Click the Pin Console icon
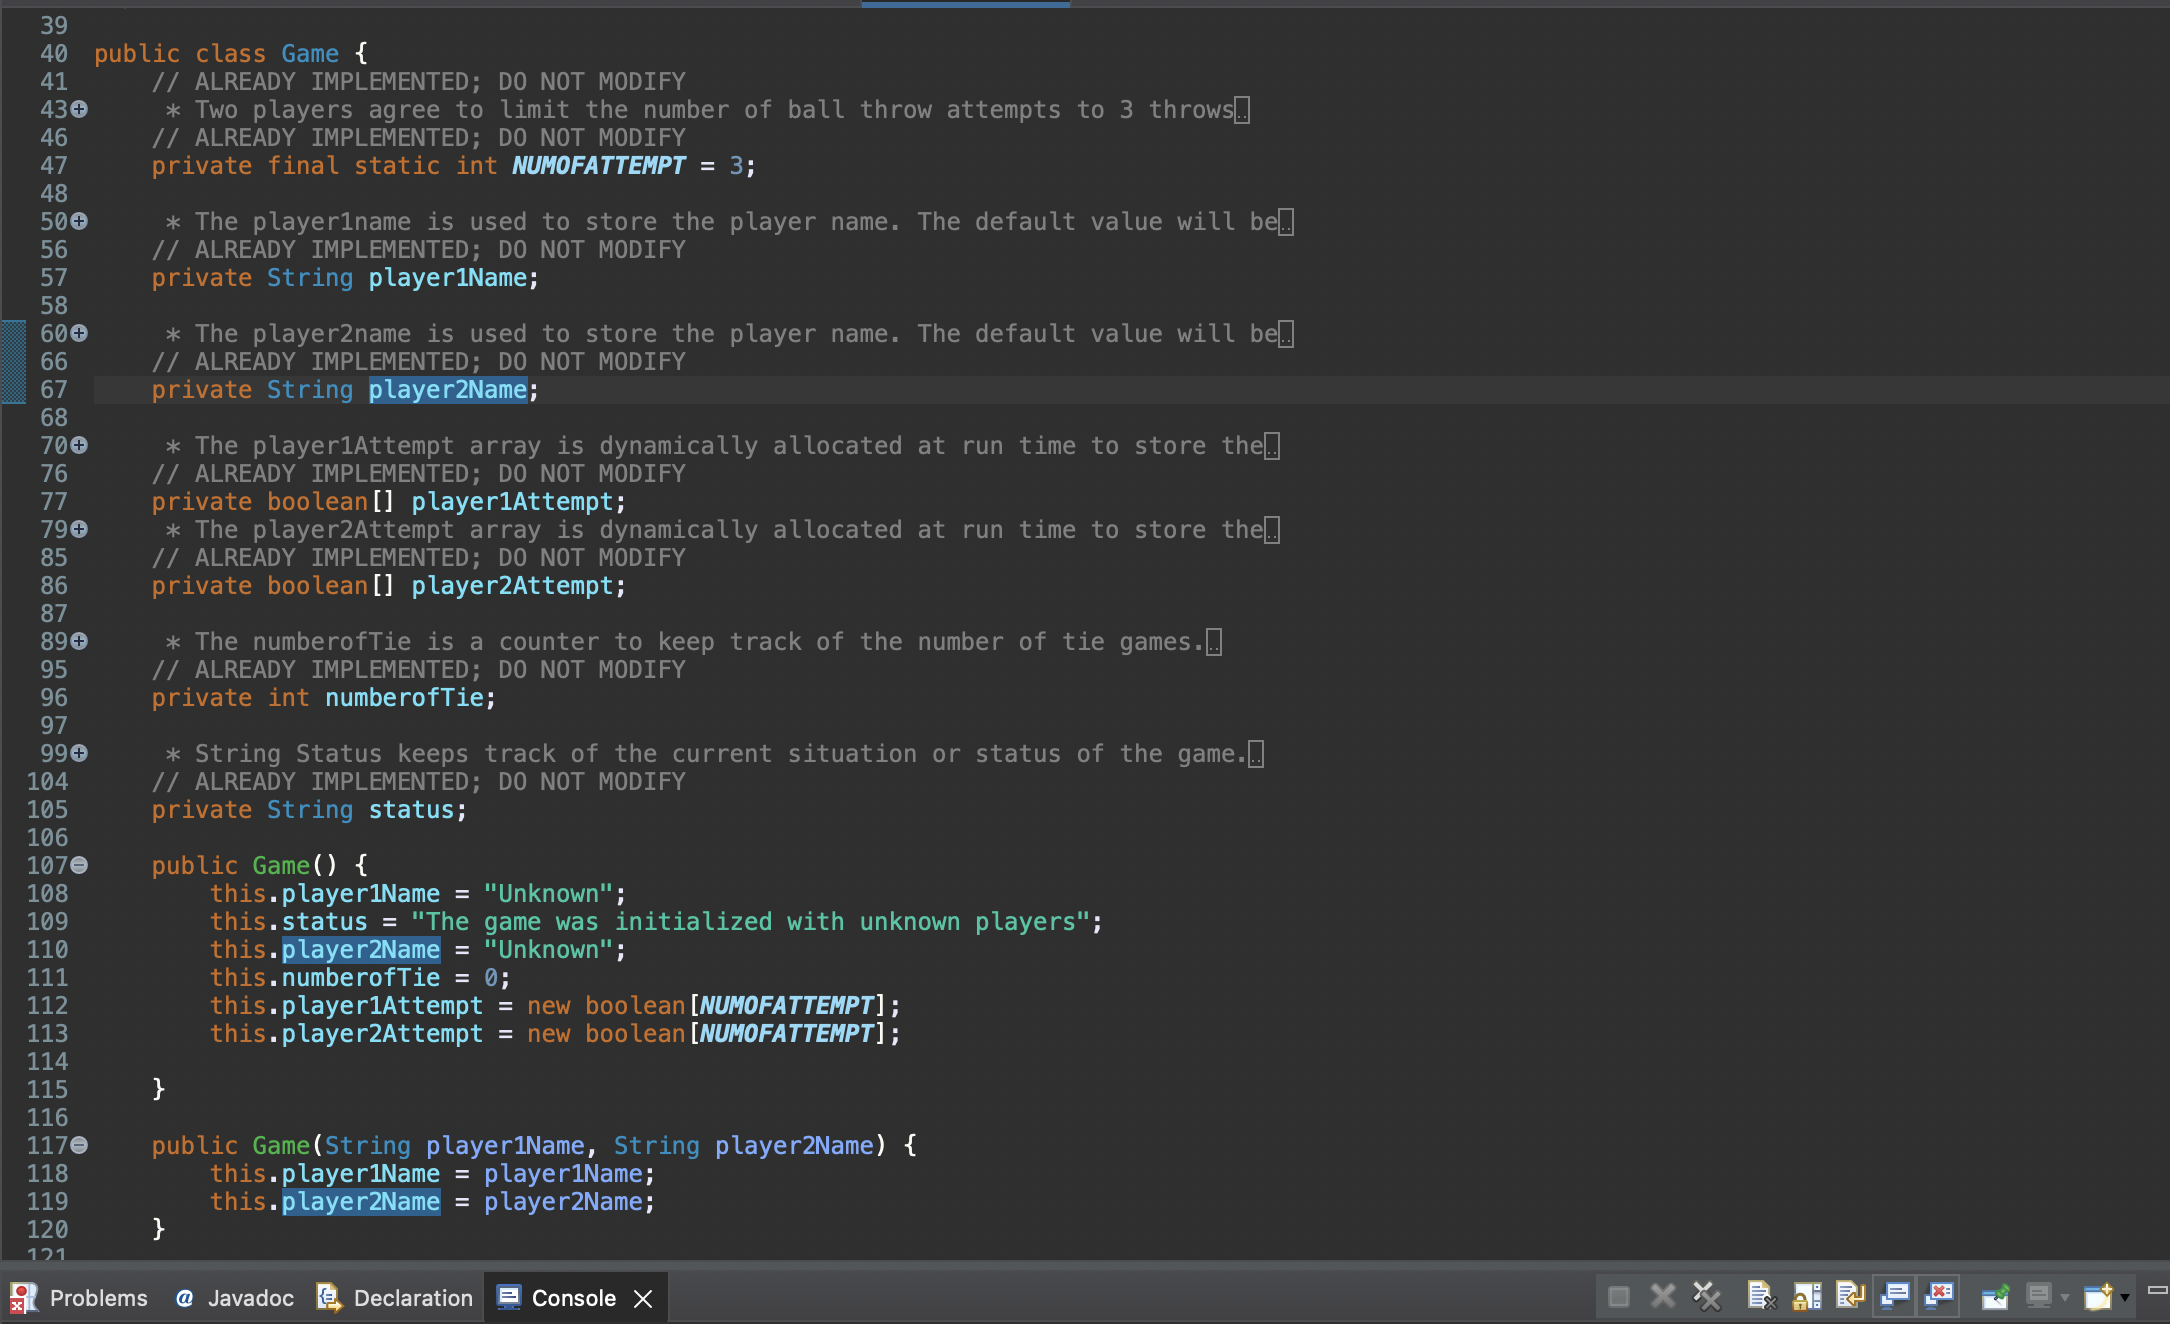The height and width of the screenshot is (1324, 2170). (1995, 1297)
